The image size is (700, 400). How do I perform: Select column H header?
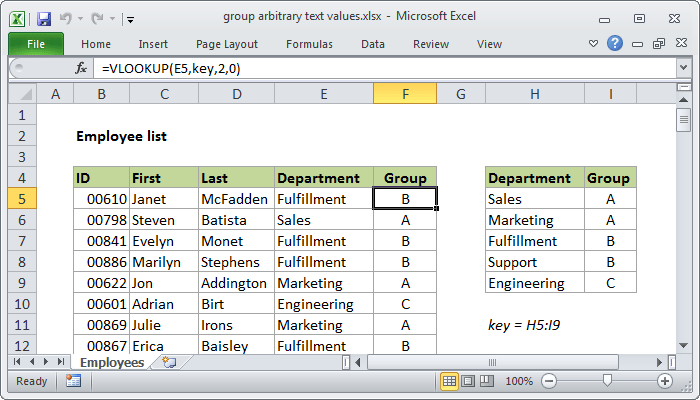(x=534, y=94)
